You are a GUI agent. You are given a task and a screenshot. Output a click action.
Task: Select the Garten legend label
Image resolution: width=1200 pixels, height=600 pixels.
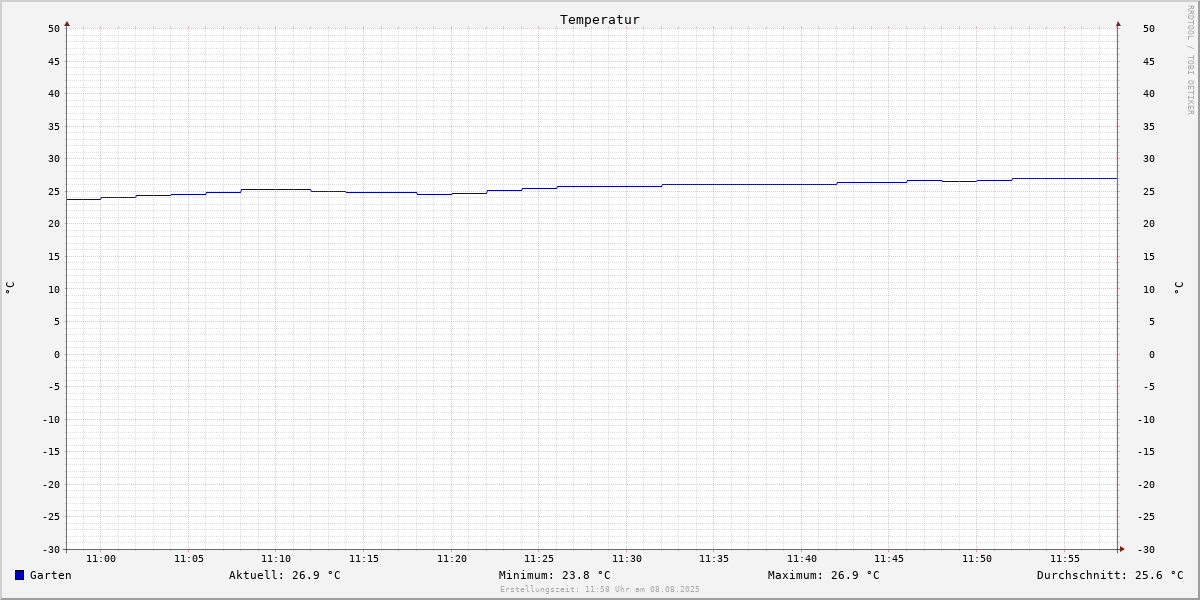[51, 575]
